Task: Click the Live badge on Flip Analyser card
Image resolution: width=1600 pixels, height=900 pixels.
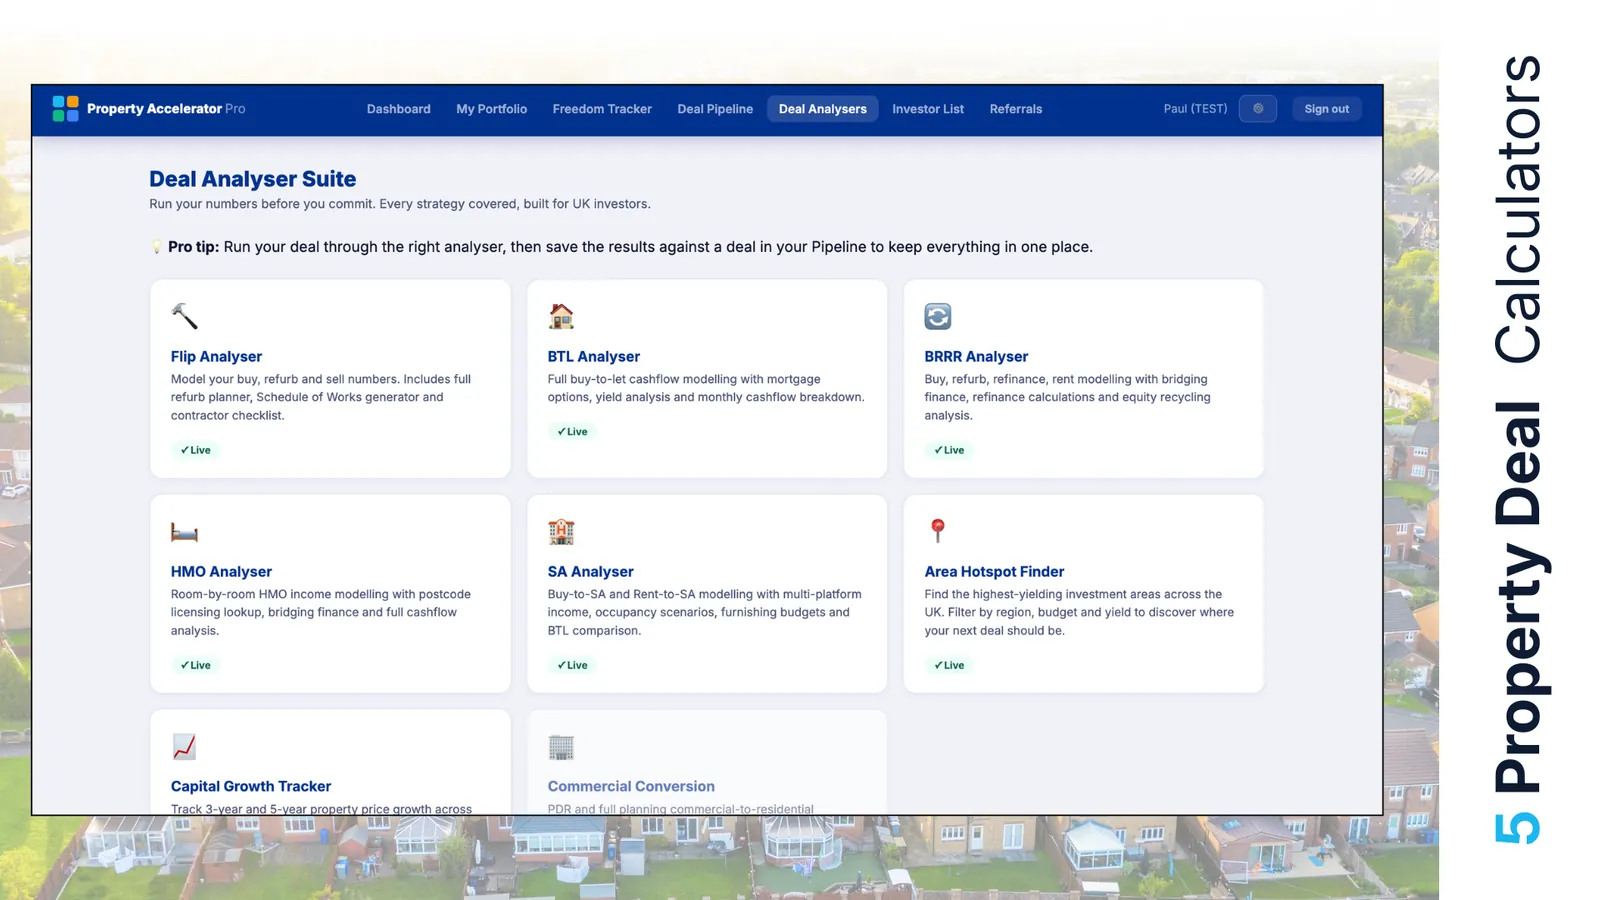Action: pyautogui.click(x=195, y=450)
